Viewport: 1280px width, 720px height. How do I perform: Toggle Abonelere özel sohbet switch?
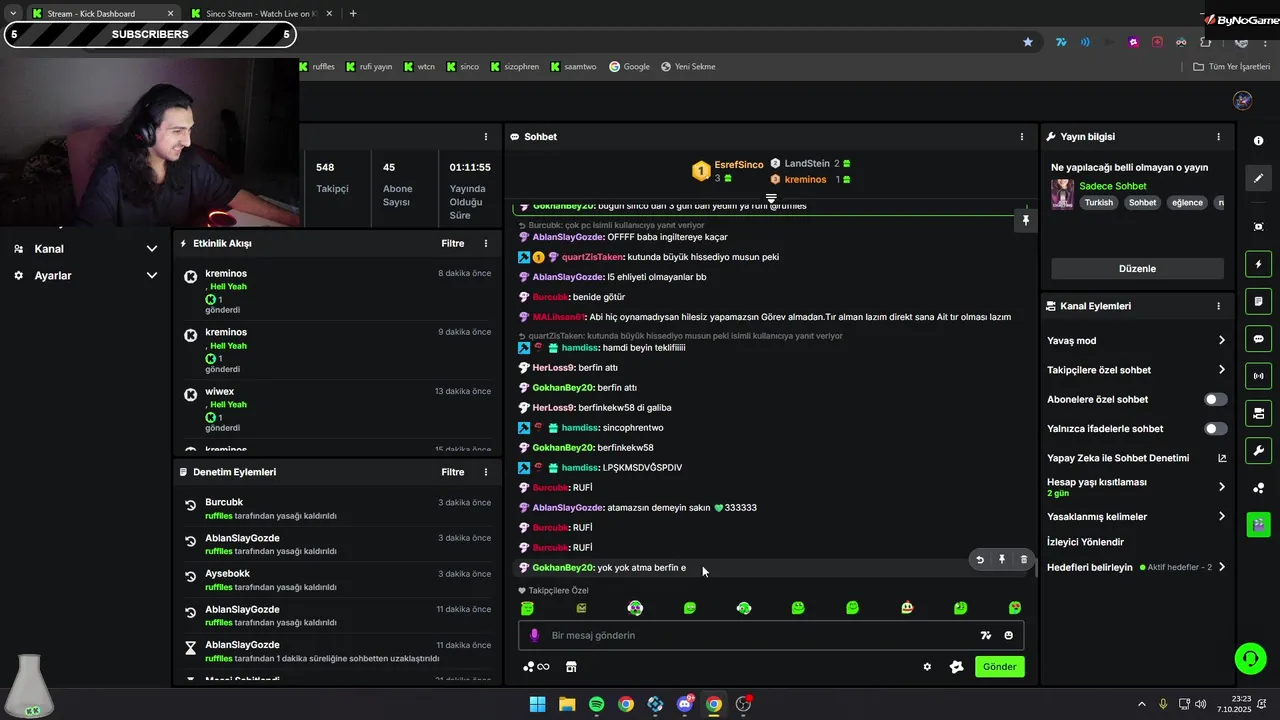(x=1215, y=399)
